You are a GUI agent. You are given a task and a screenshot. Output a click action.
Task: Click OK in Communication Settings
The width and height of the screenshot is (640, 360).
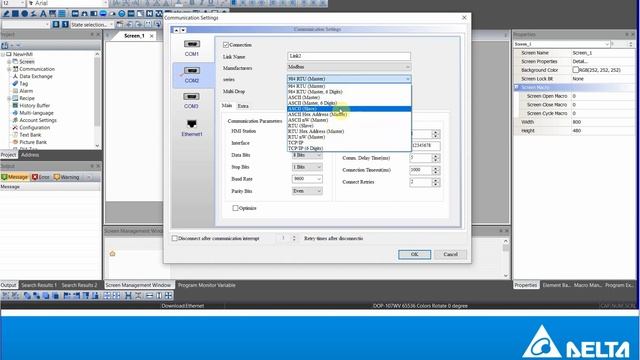click(x=414, y=254)
